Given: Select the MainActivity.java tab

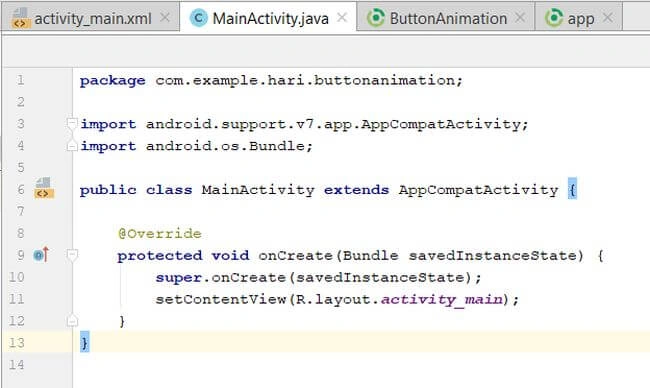Looking at the screenshot, I should pyautogui.click(x=268, y=17).
